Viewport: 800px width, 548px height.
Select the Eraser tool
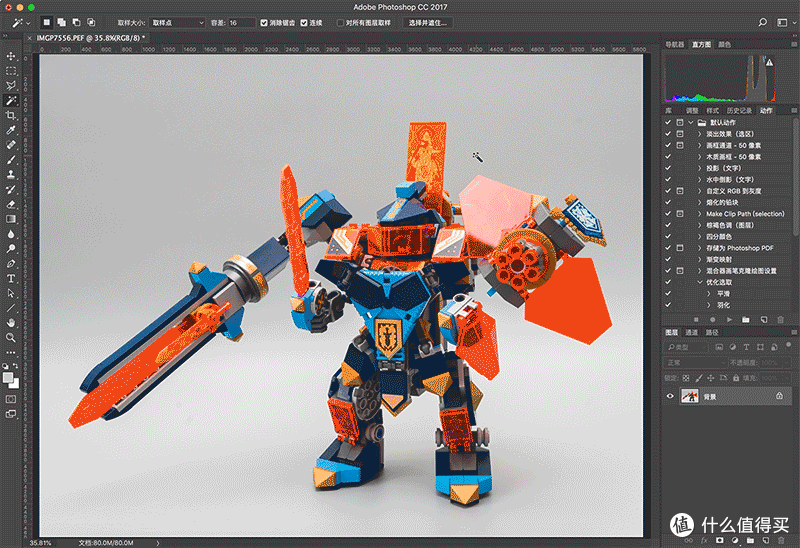click(x=11, y=204)
